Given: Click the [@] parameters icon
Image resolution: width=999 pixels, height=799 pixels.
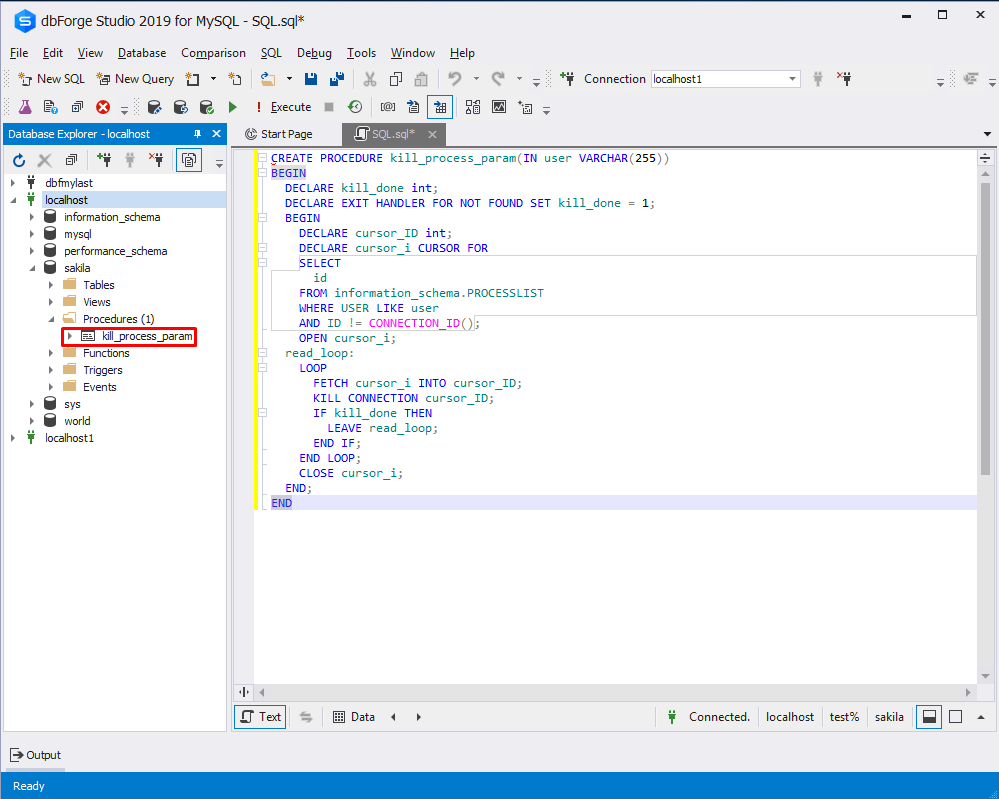Looking at the screenshot, I should click(387, 107).
